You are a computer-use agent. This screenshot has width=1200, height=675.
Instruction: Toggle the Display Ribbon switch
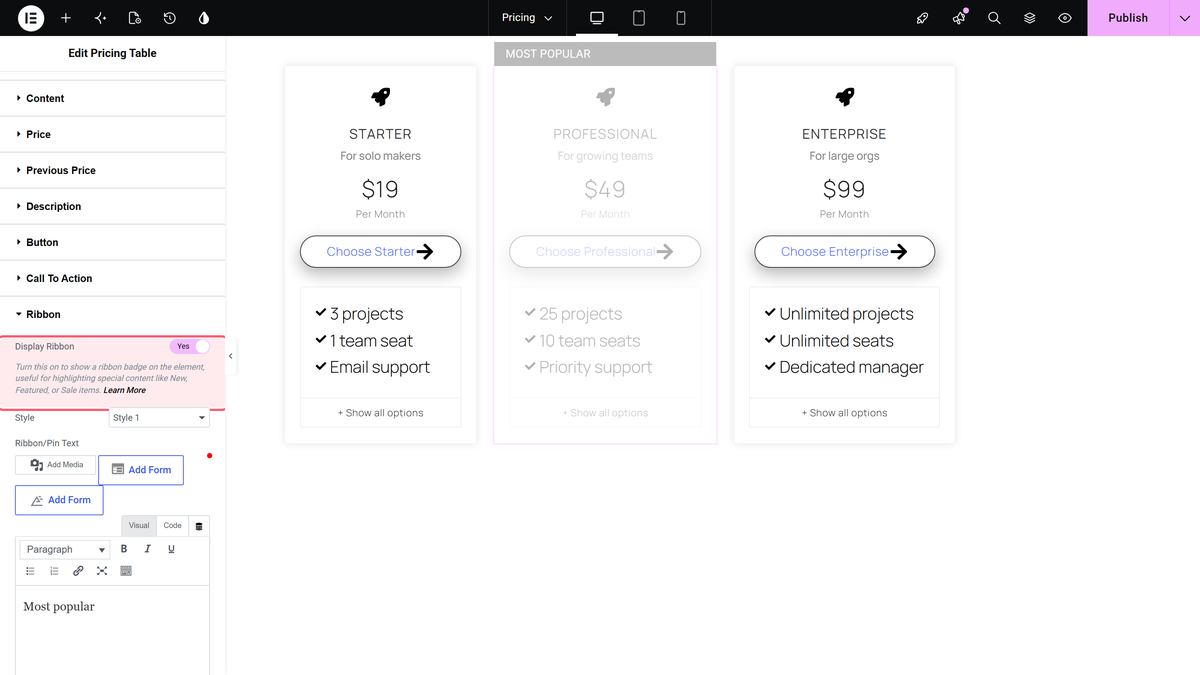[x=189, y=346]
